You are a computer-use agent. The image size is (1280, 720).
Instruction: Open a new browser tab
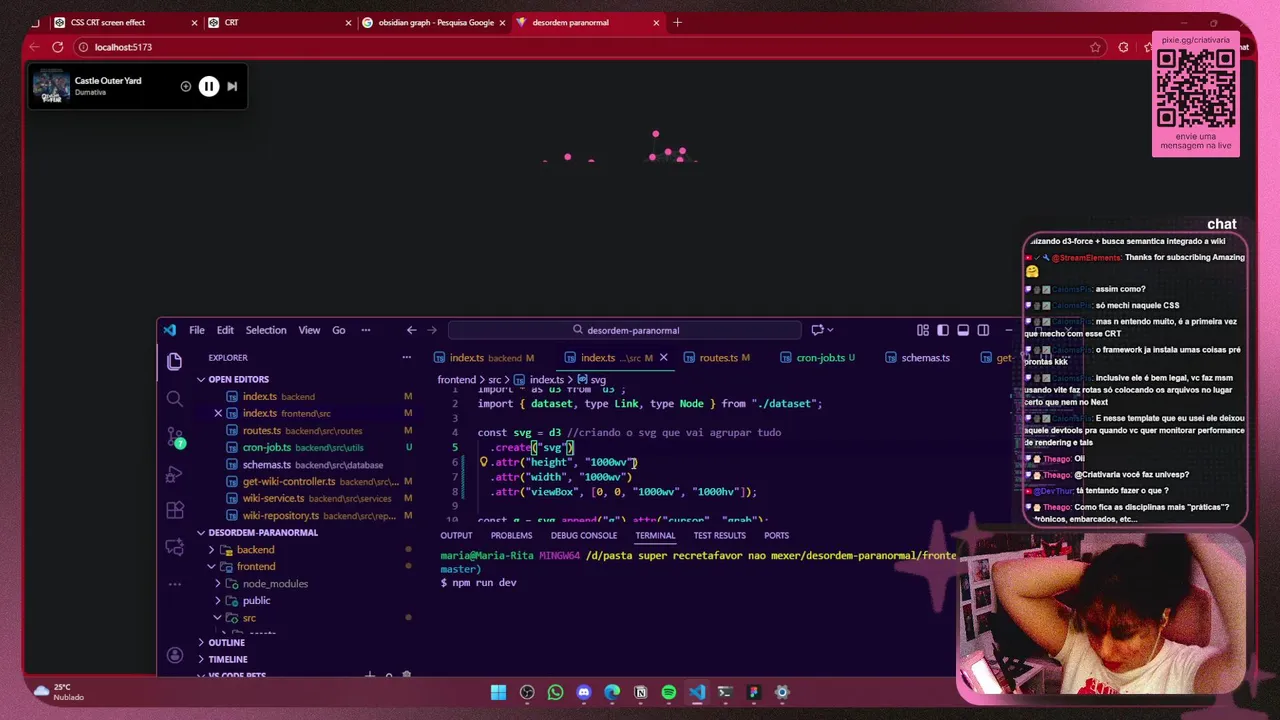pos(677,22)
